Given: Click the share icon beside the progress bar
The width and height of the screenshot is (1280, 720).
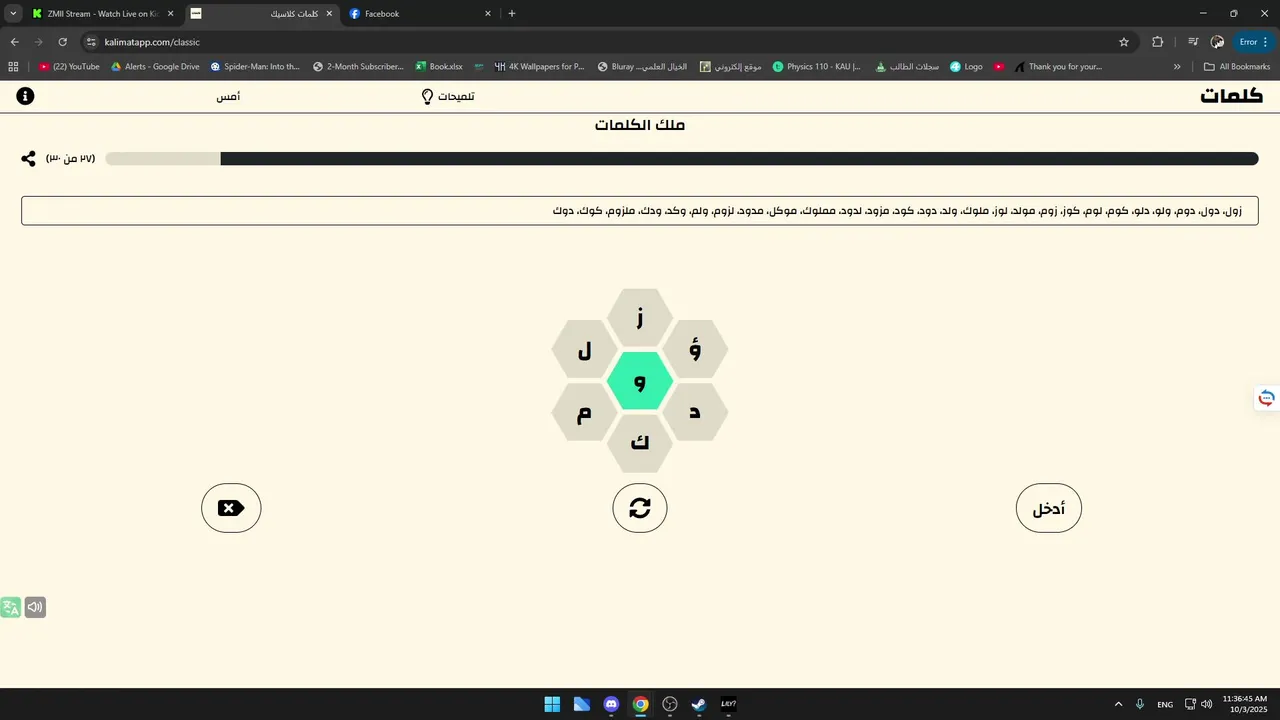Looking at the screenshot, I should (28, 159).
